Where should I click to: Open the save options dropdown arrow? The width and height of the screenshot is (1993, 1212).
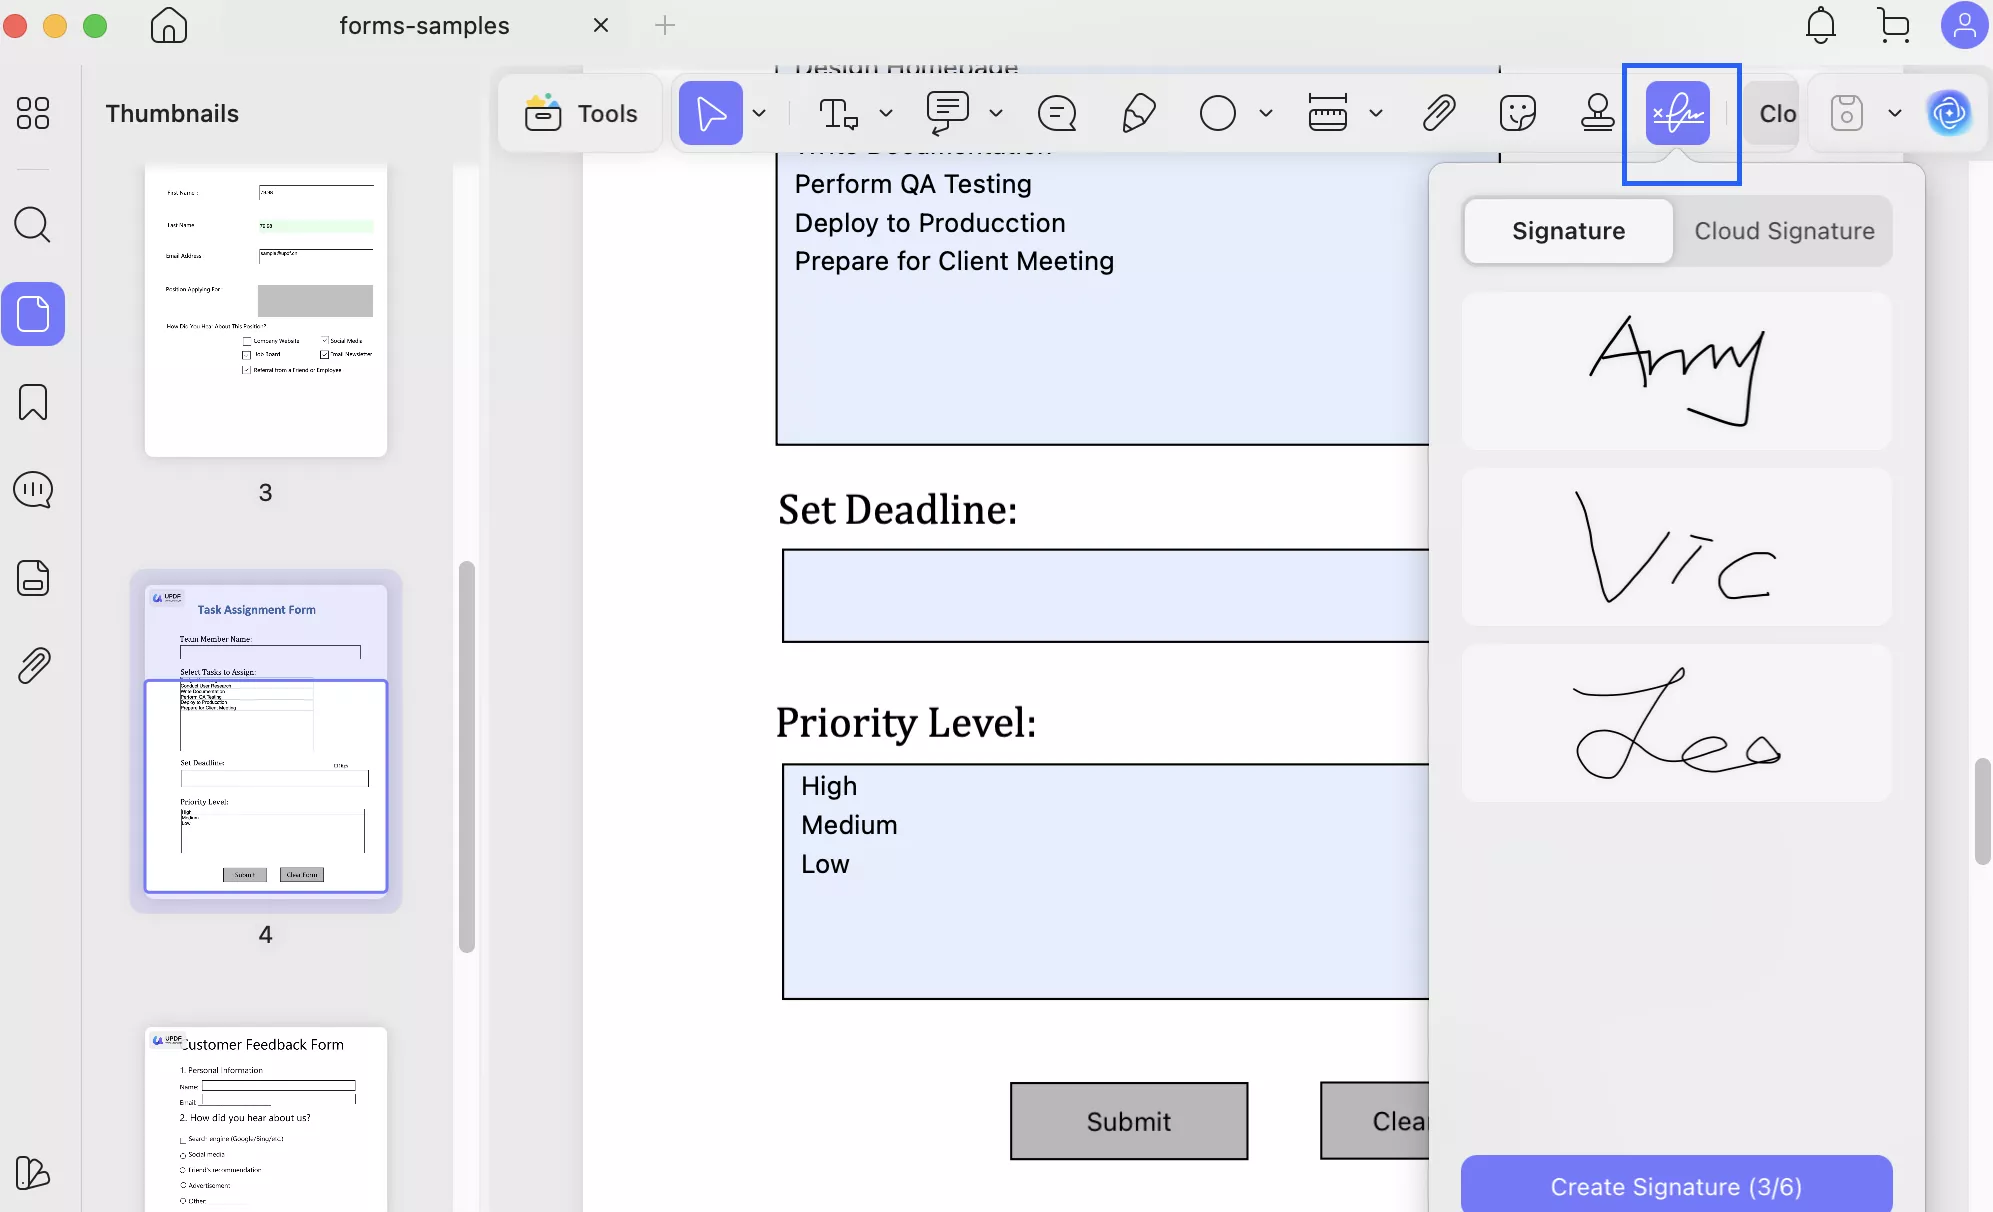point(1894,113)
